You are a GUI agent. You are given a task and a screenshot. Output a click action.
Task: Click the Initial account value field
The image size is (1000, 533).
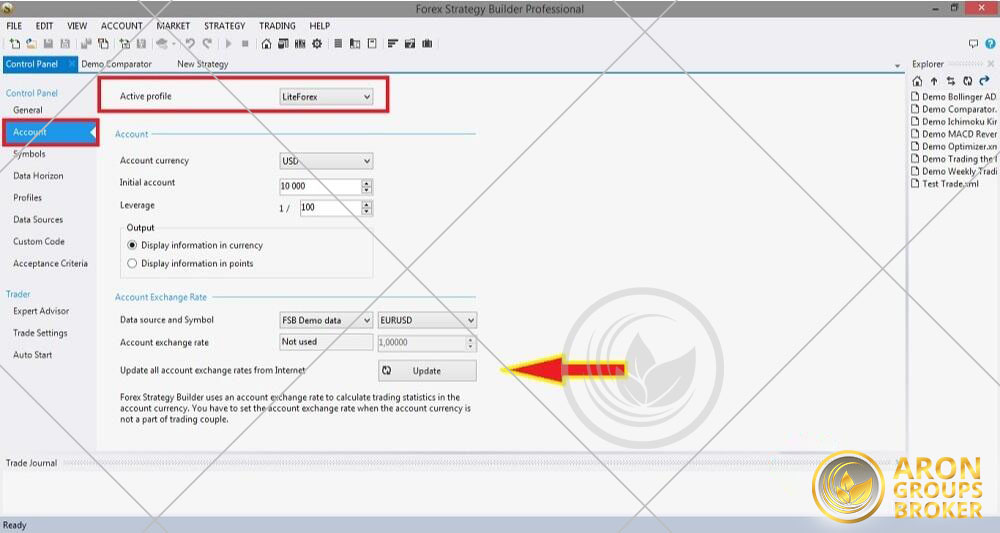point(320,186)
